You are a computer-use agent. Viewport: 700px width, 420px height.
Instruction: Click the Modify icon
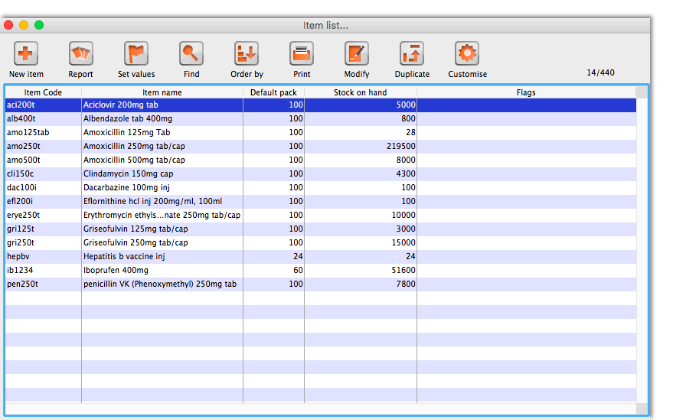click(357, 54)
